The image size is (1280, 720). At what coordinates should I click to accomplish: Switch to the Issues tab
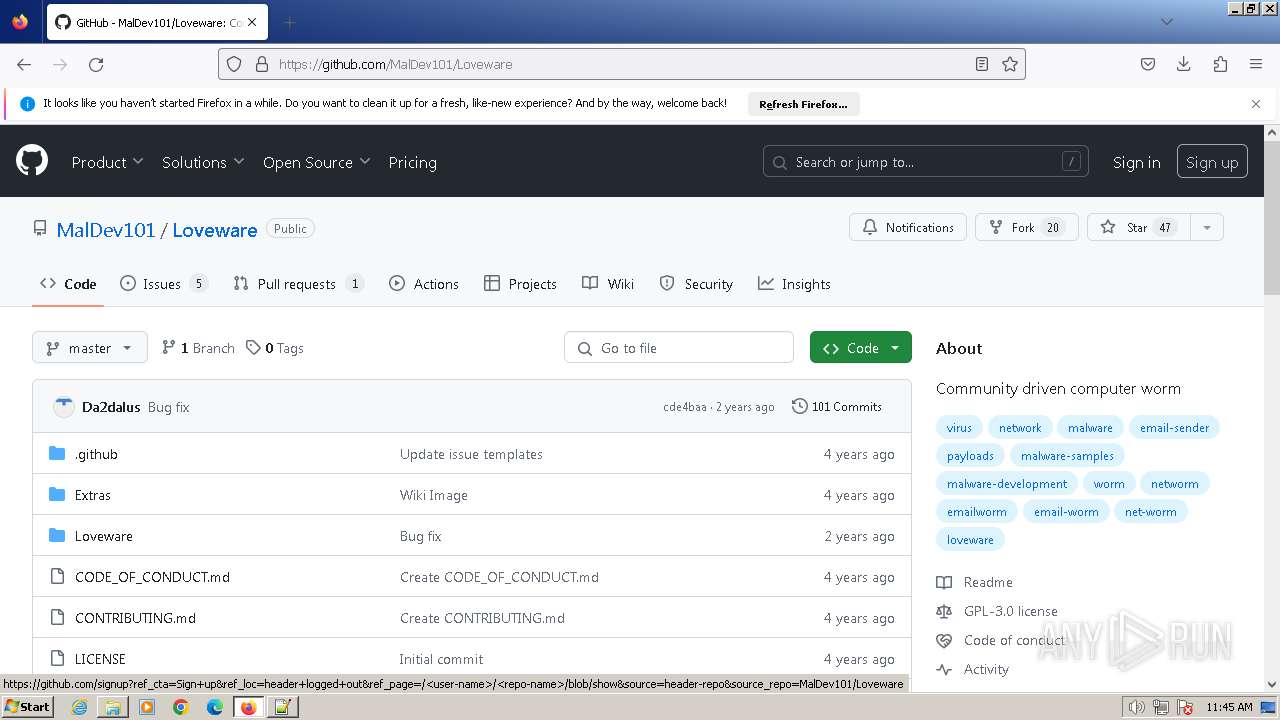tap(164, 284)
